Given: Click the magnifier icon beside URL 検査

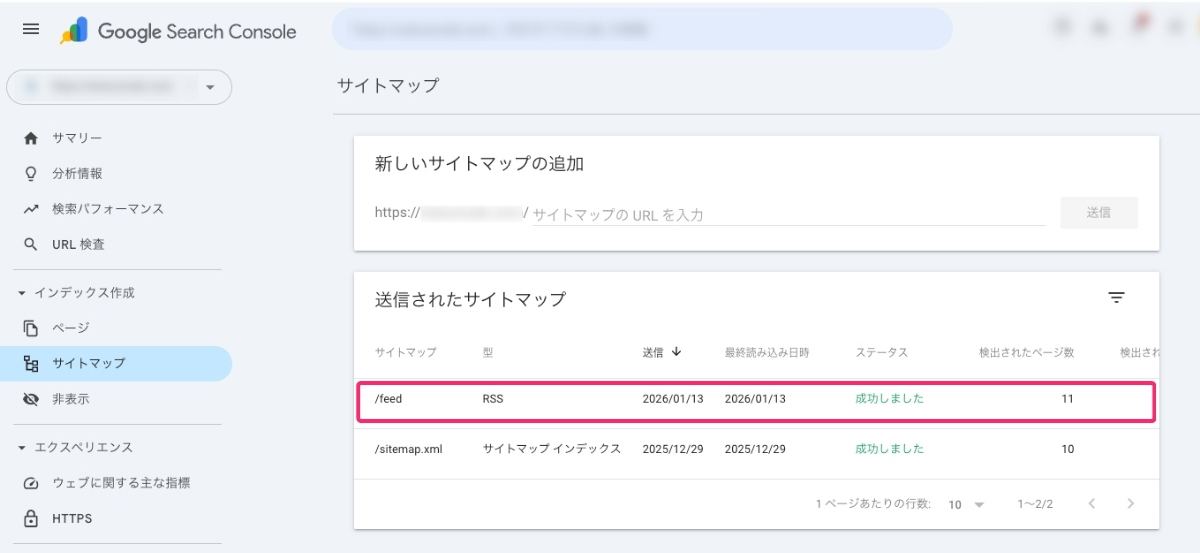Looking at the screenshot, I should click(31, 244).
